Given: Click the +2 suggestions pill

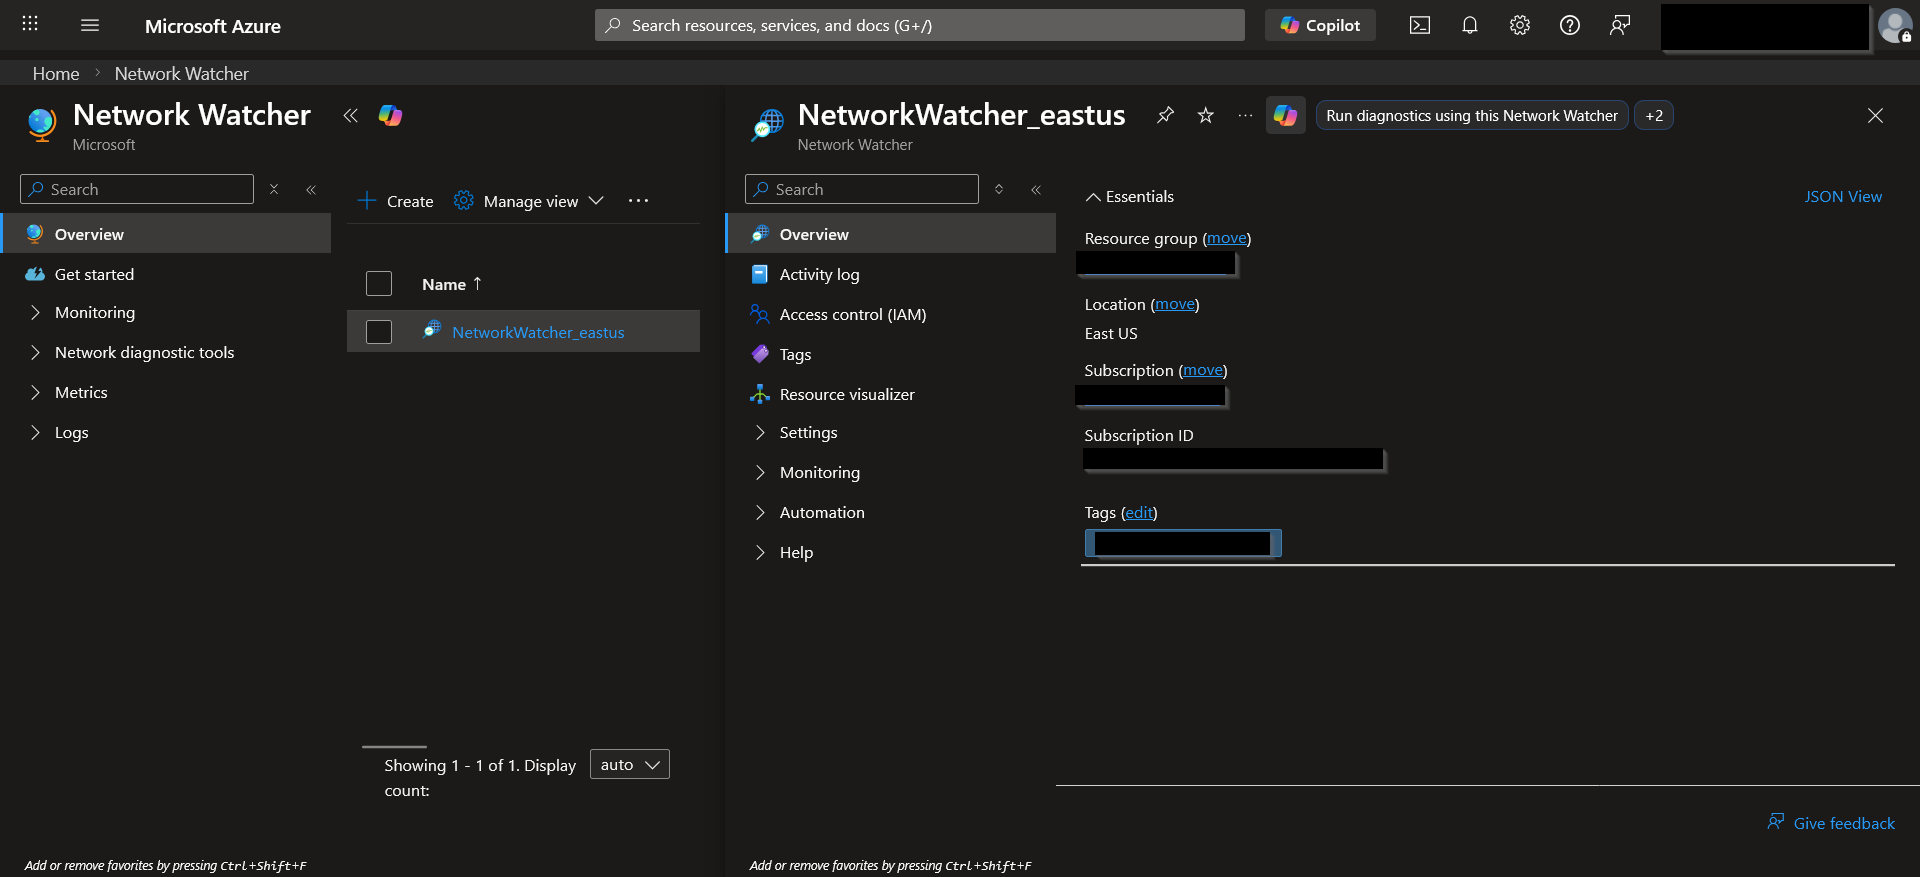Looking at the screenshot, I should tap(1654, 116).
